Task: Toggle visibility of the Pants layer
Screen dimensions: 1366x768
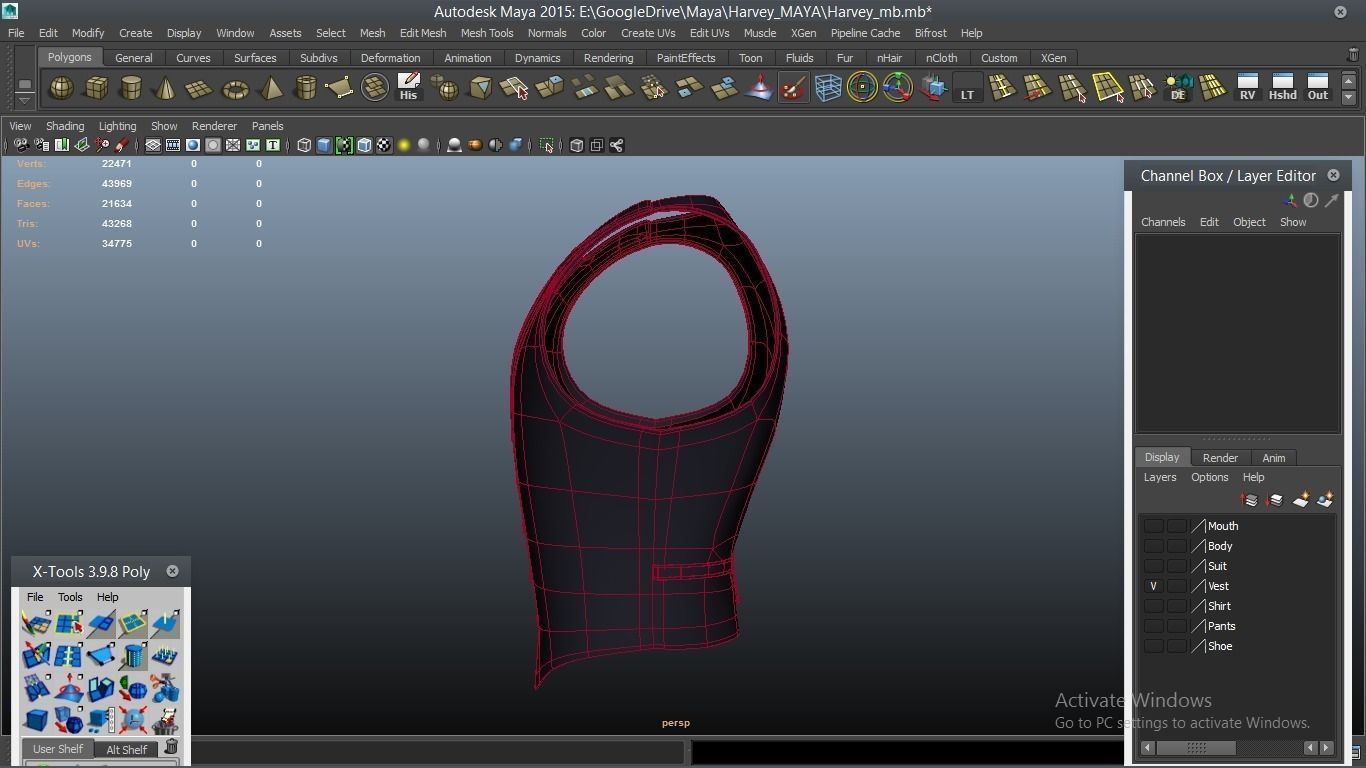Action: [x=1153, y=626]
